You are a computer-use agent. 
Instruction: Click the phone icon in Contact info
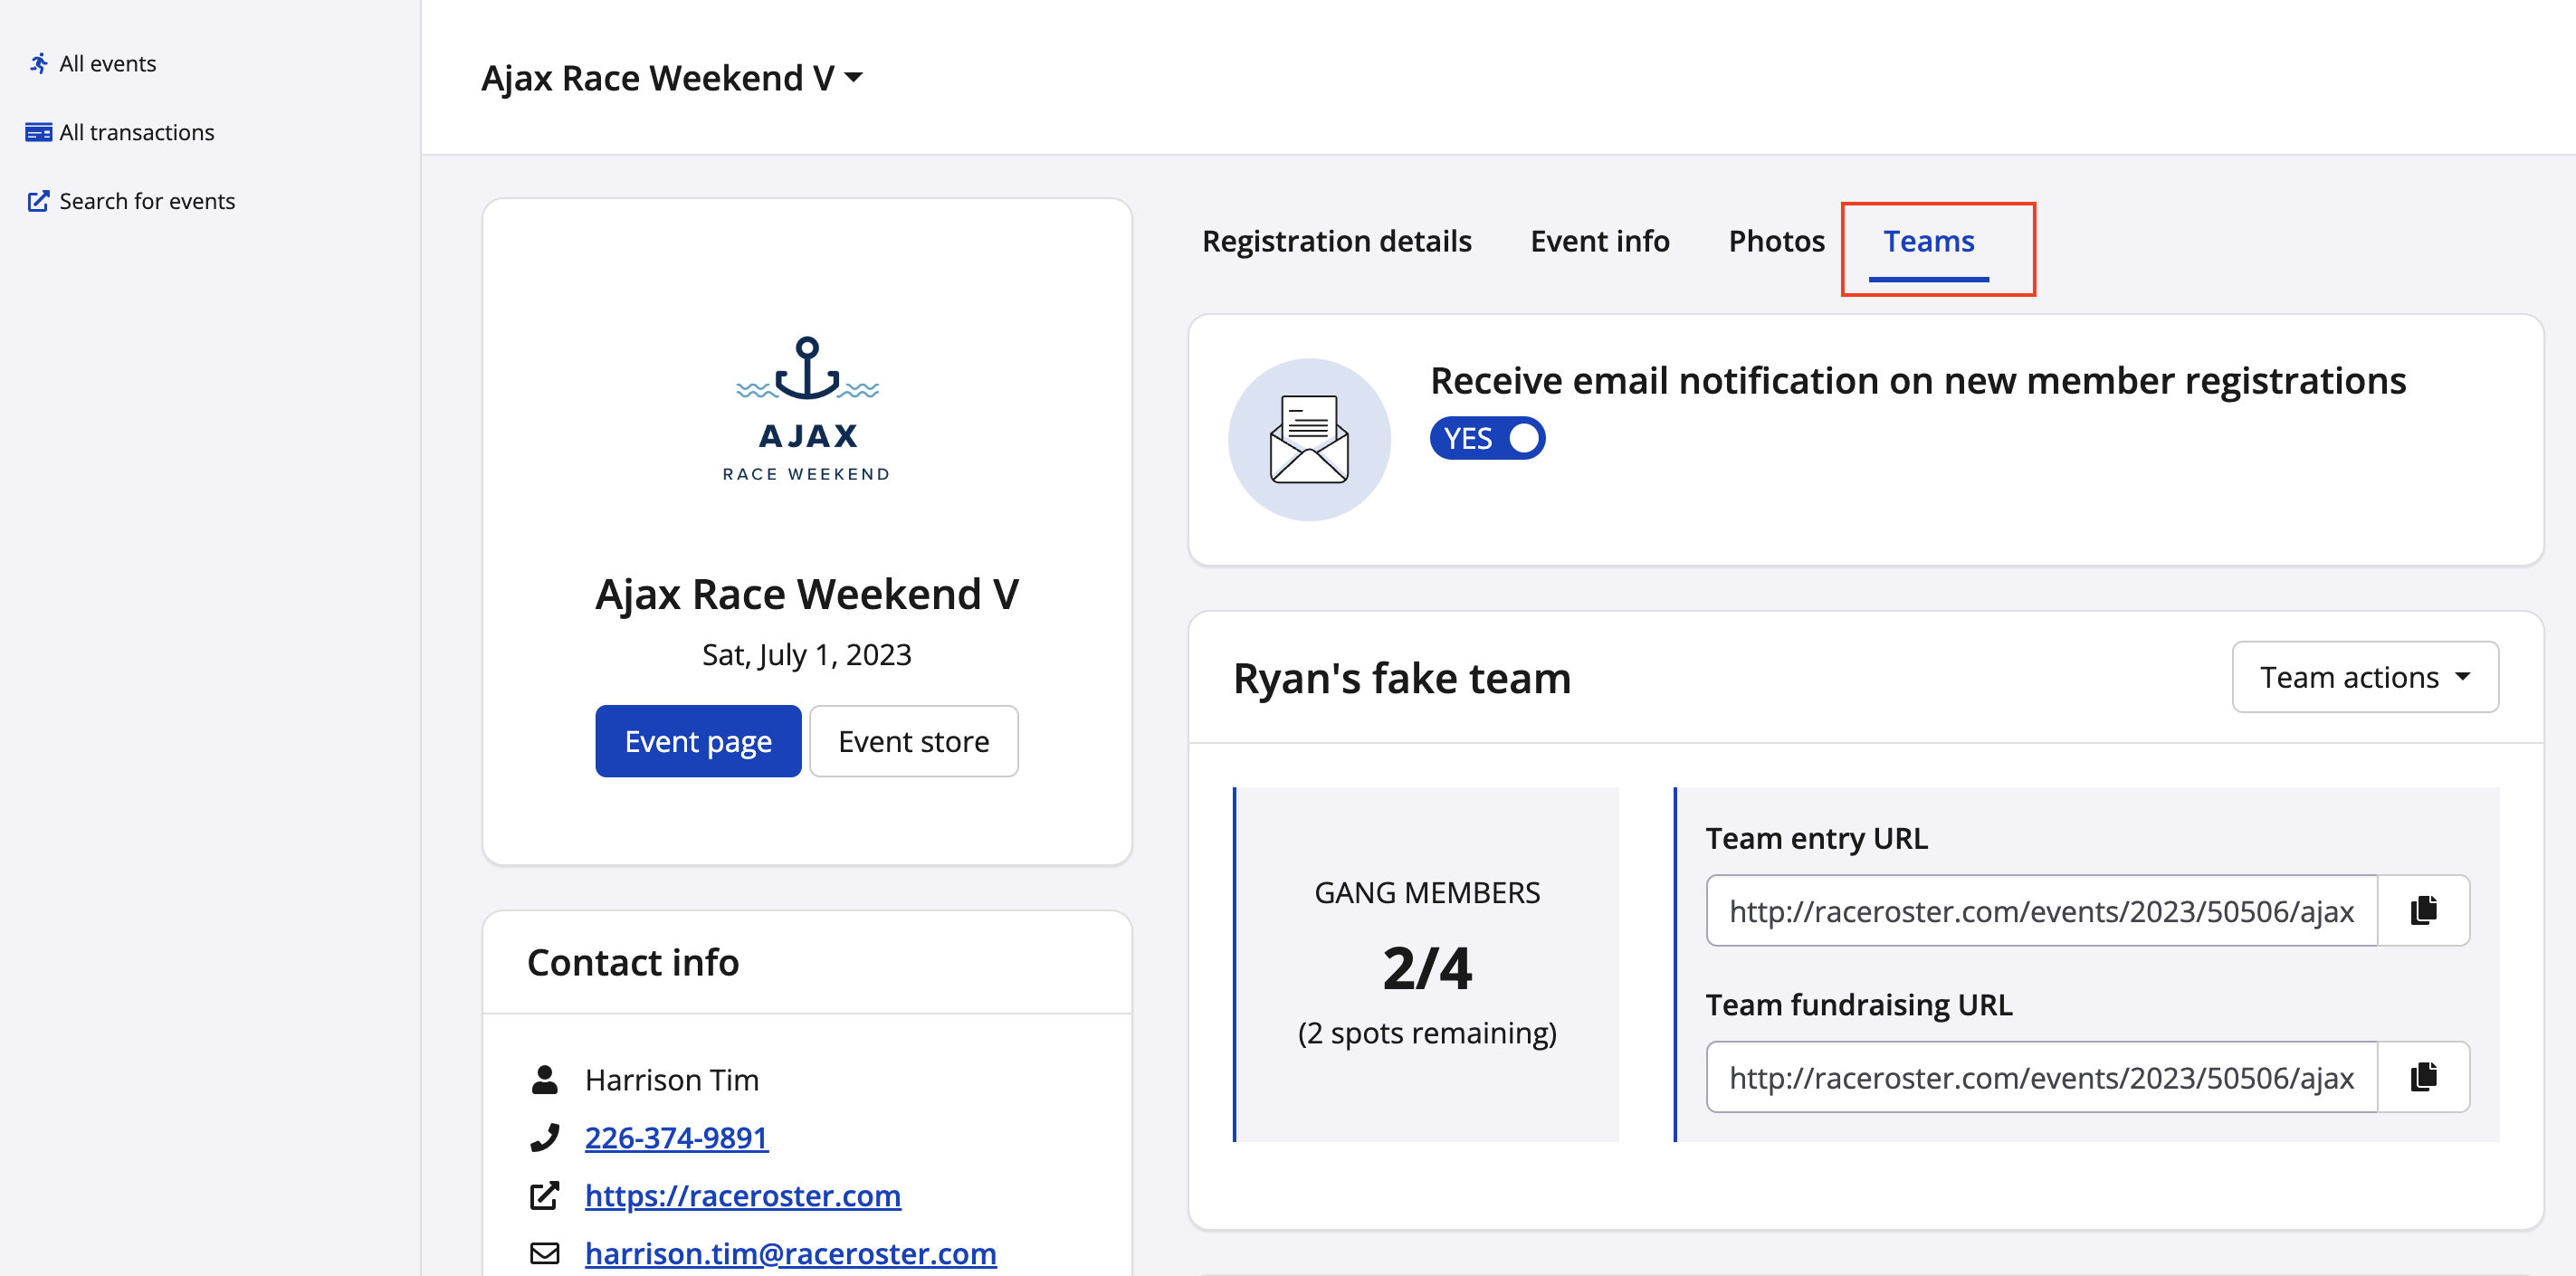click(x=544, y=1137)
